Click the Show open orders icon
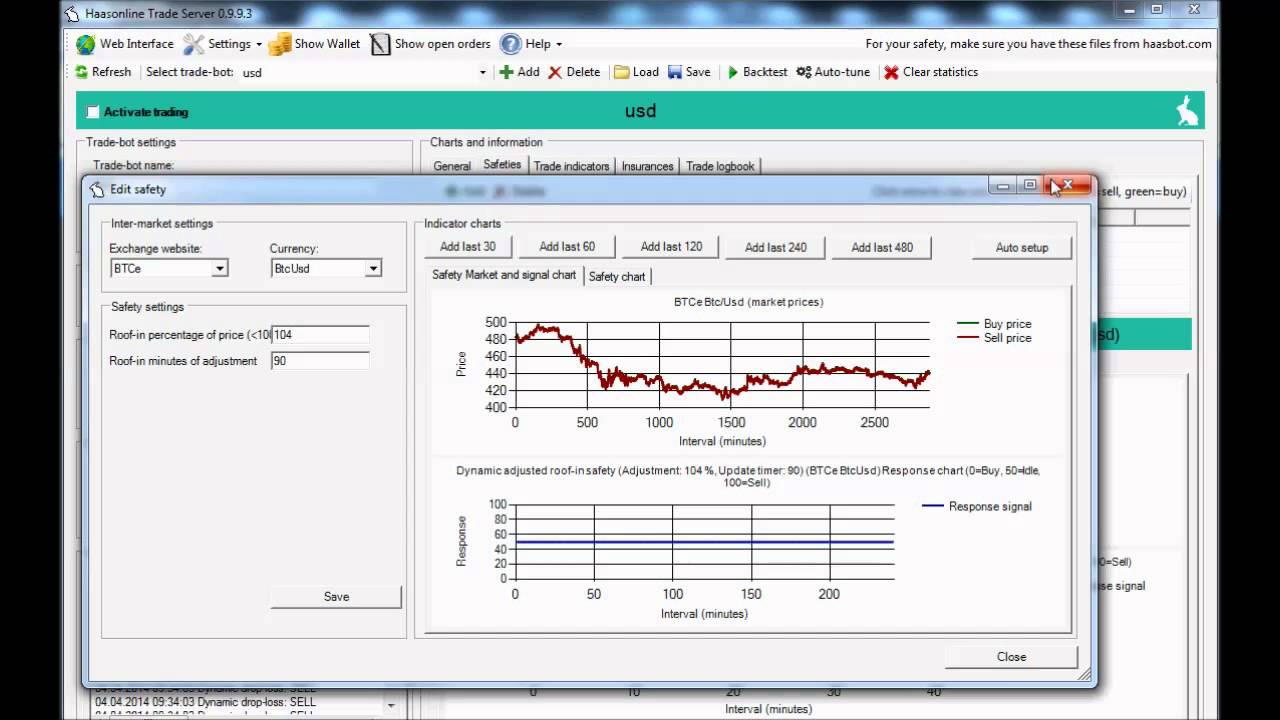Screen dimensions: 1280x720 point(380,44)
